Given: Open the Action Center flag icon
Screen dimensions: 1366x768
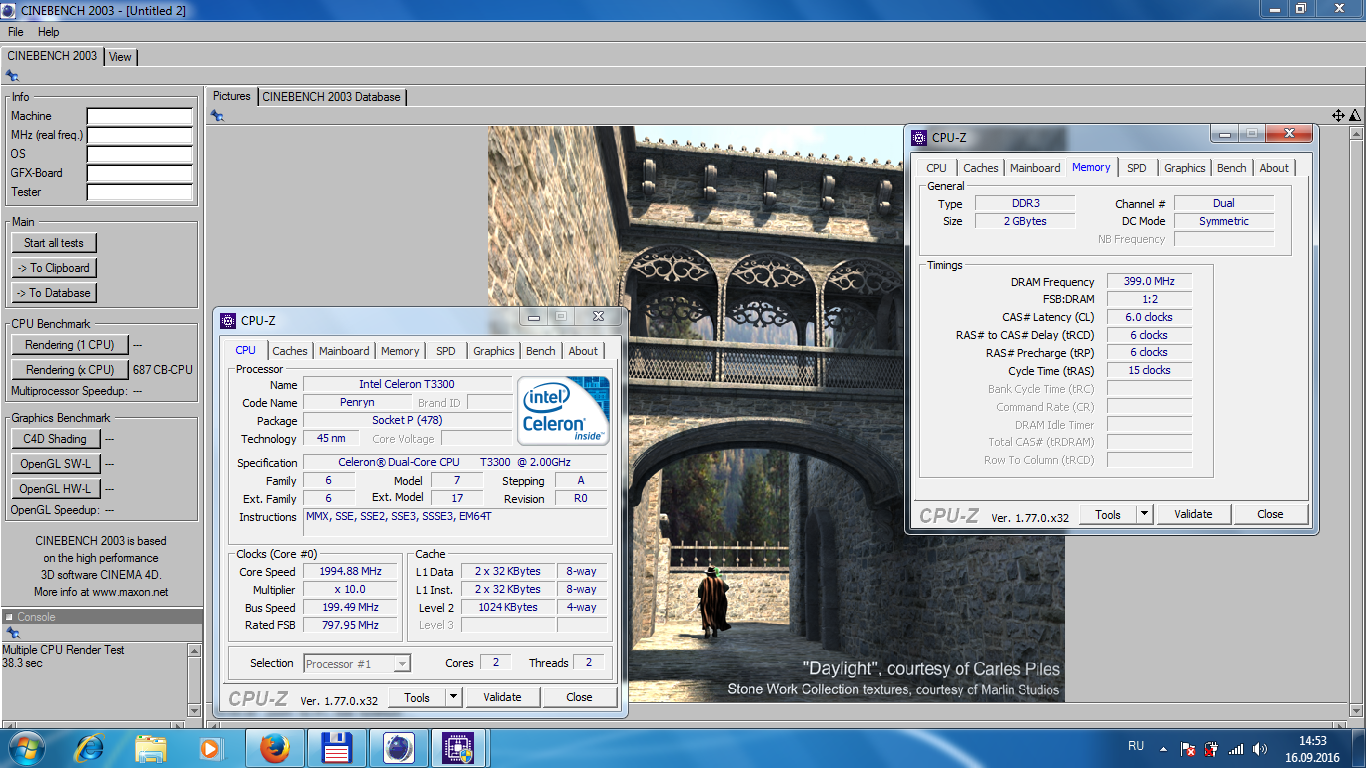Looking at the screenshot, I should pyautogui.click(x=1188, y=748).
